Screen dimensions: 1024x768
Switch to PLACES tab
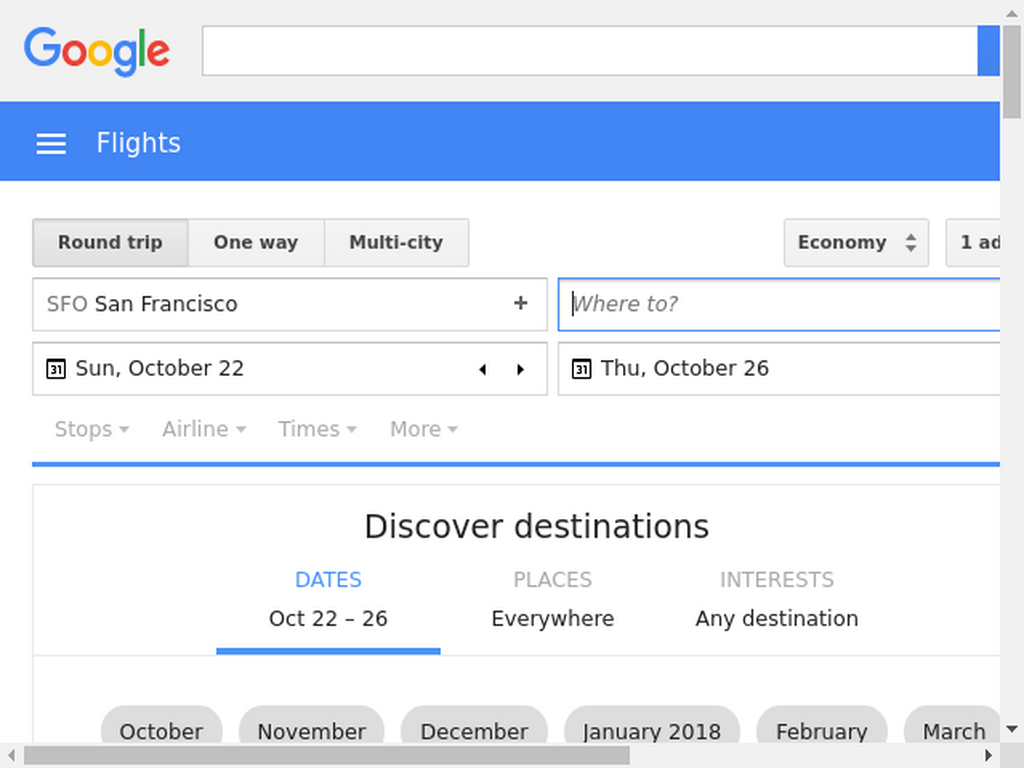(552, 600)
